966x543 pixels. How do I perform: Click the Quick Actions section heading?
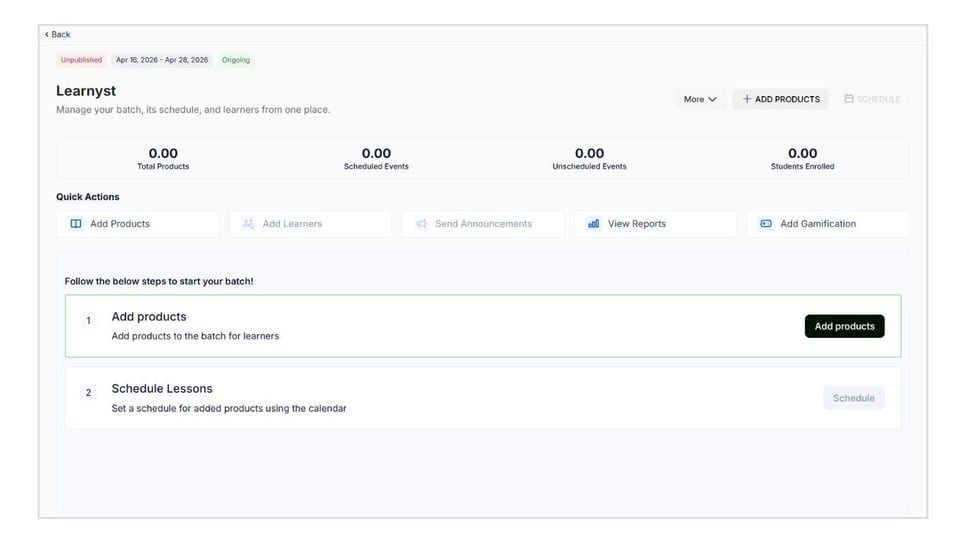coord(87,197)
